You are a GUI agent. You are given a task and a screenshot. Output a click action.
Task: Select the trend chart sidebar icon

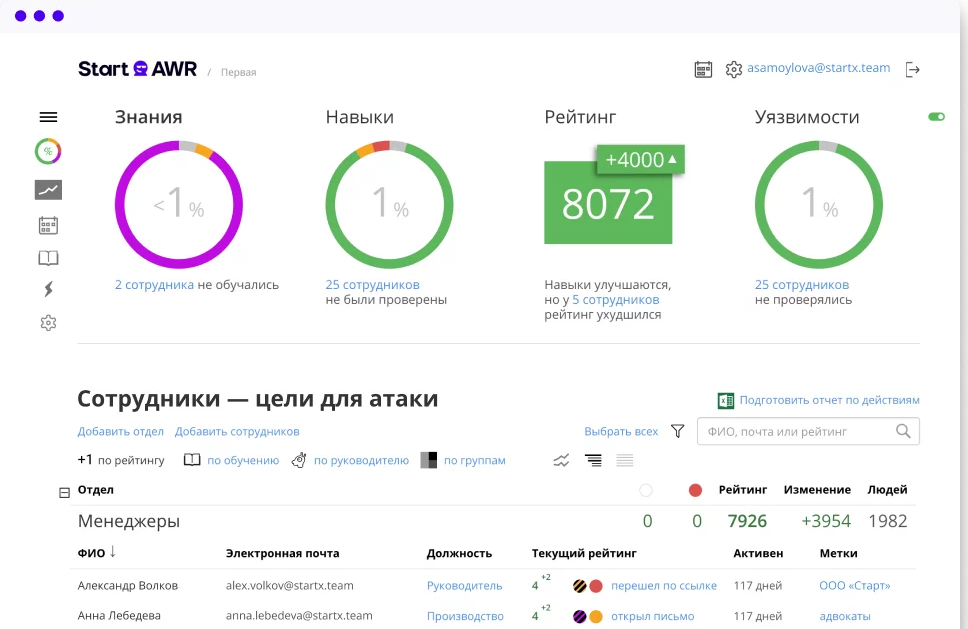pyautogui.click(x=48, y=190)
